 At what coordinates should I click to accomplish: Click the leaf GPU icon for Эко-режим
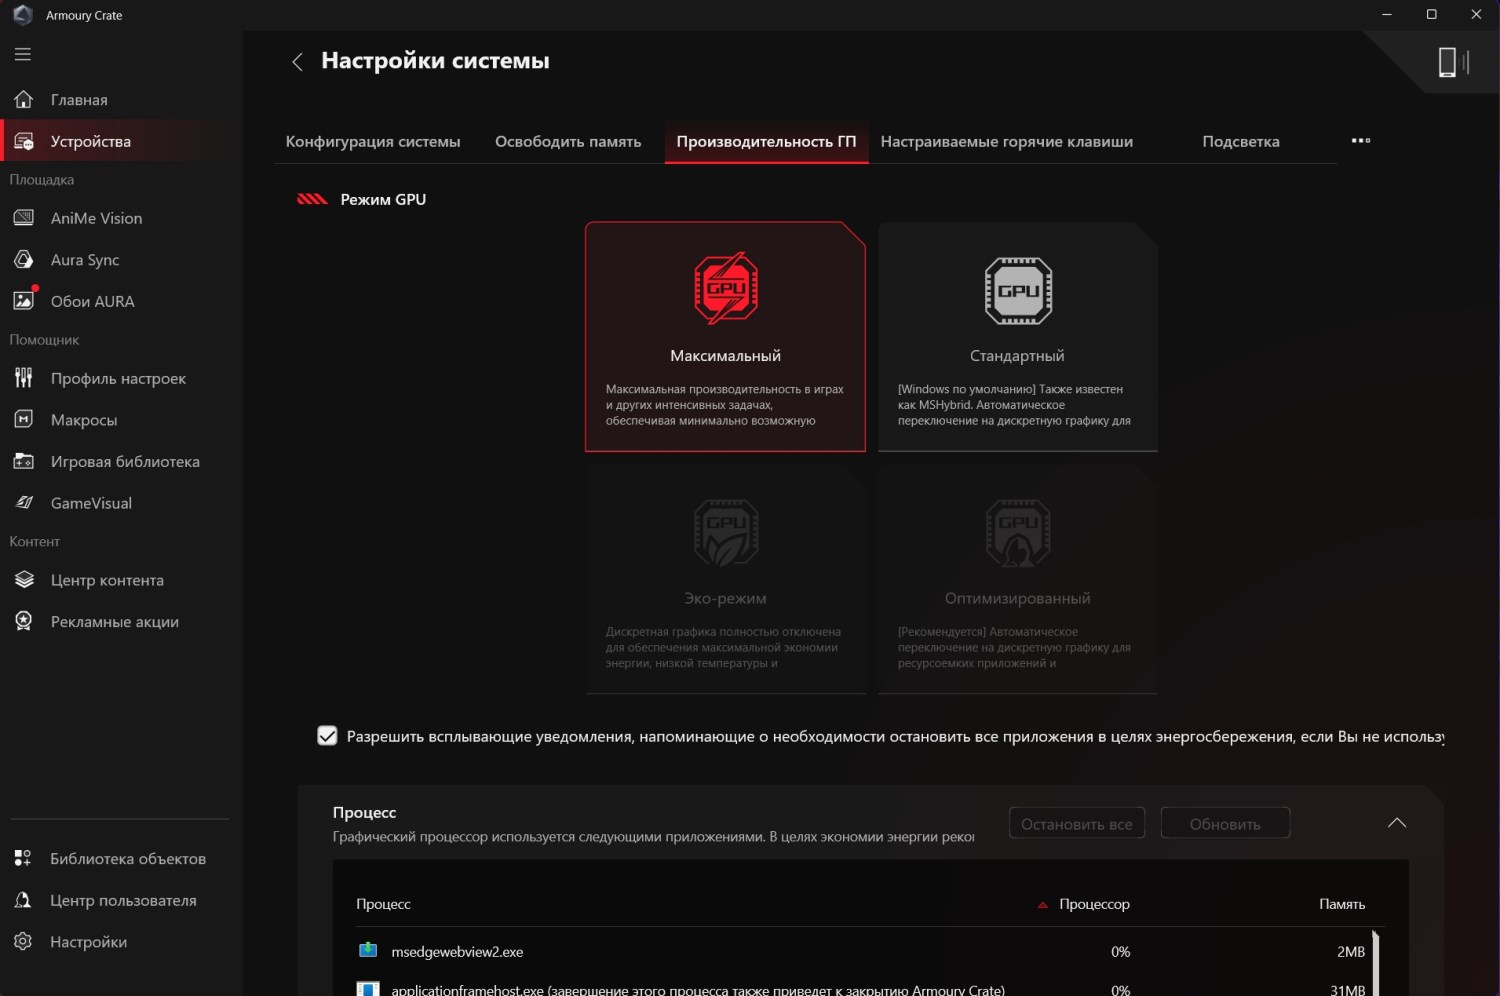[726, 532]
